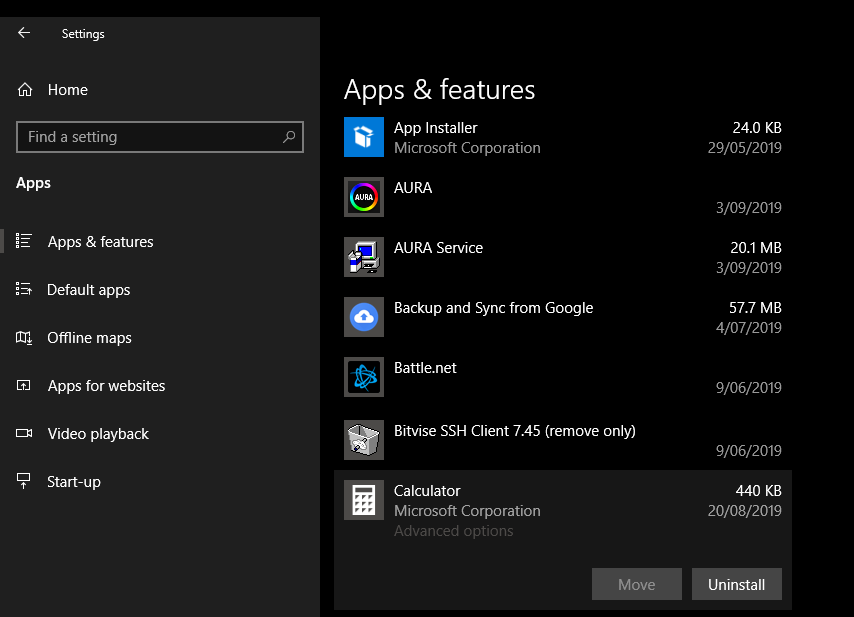Click the Home house icon

tap(25, 90)
